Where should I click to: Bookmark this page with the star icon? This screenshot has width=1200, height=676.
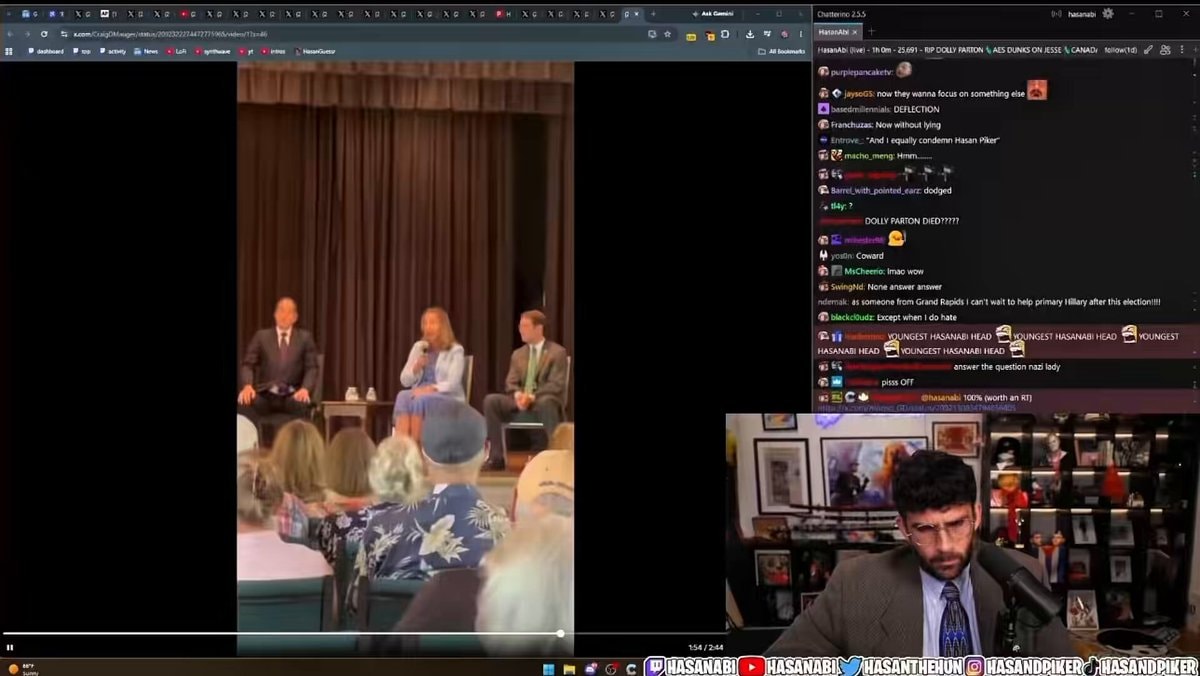pyautogui.click(x=667, y=33)
